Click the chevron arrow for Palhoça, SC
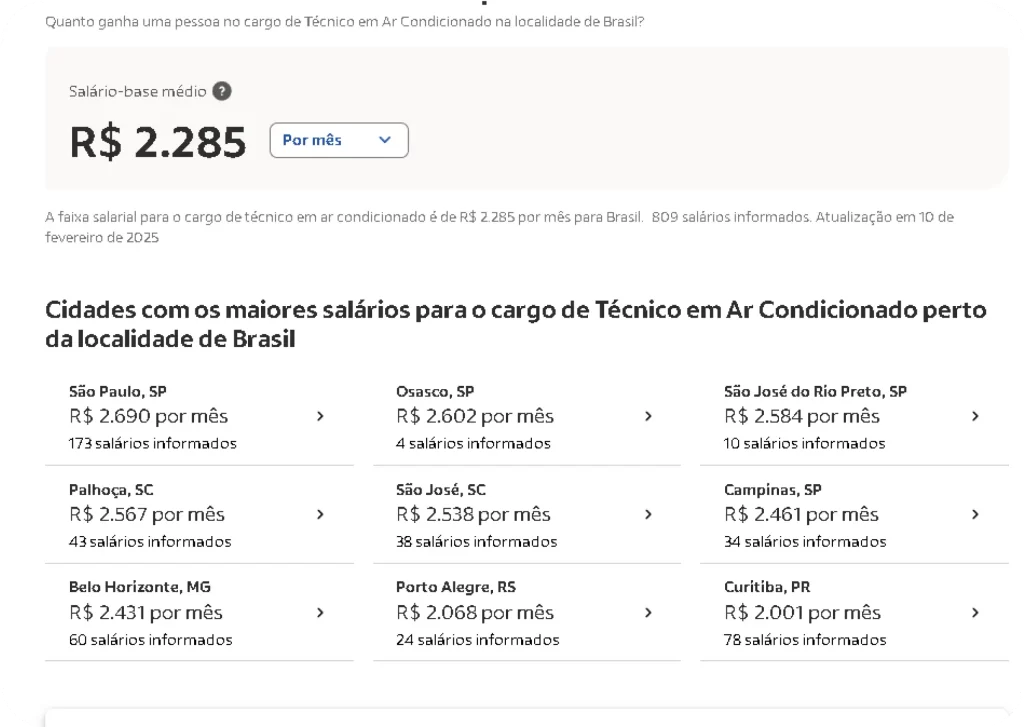Screen dimensions: 1024x727 (x=320, y=514)
